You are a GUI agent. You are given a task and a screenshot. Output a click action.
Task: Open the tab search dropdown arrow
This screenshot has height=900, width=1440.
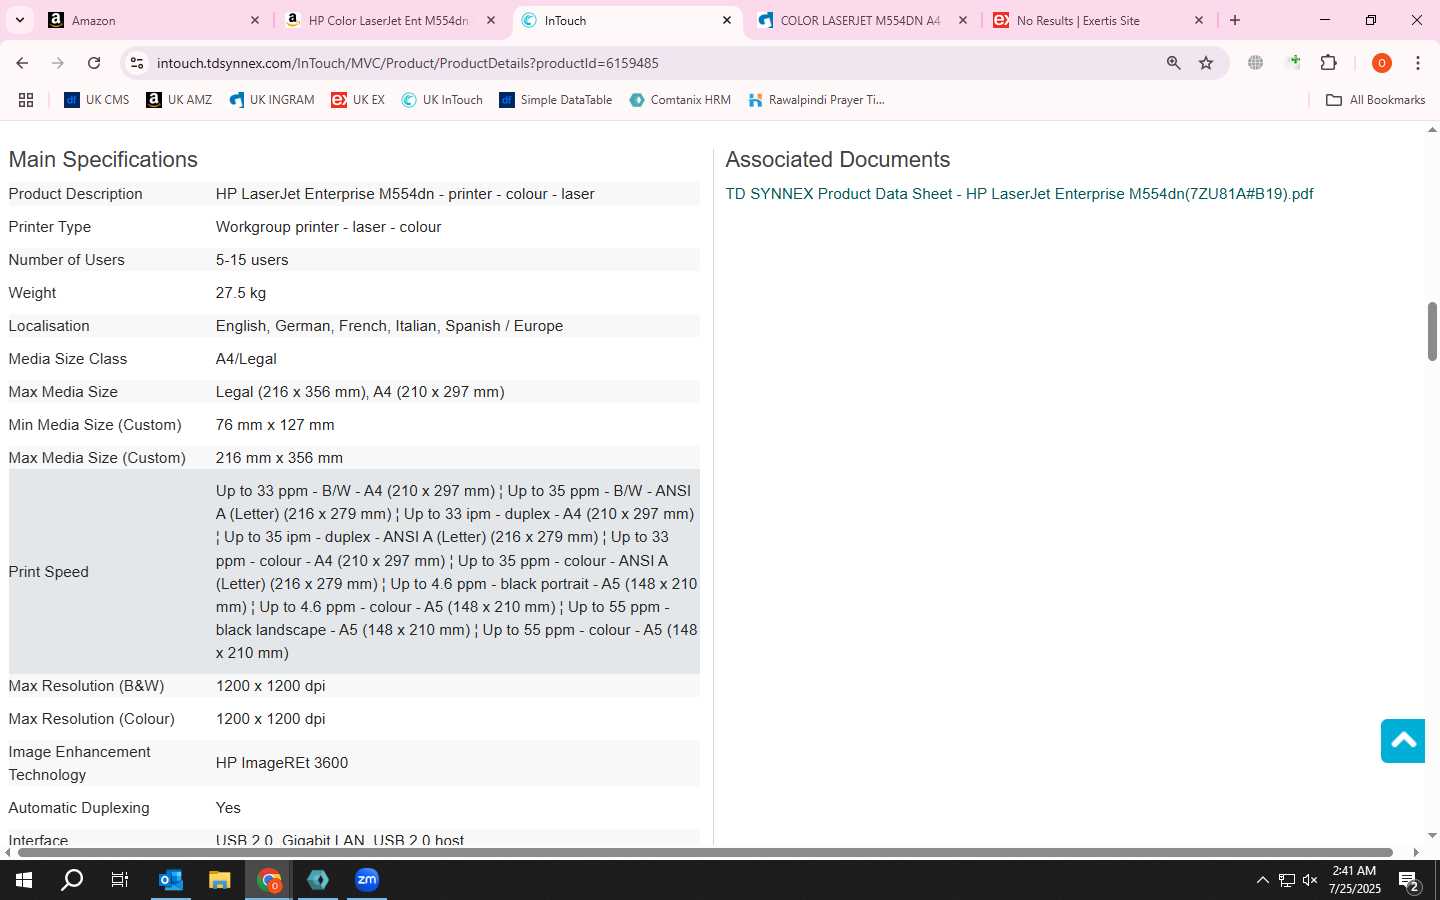click(19, 20)
